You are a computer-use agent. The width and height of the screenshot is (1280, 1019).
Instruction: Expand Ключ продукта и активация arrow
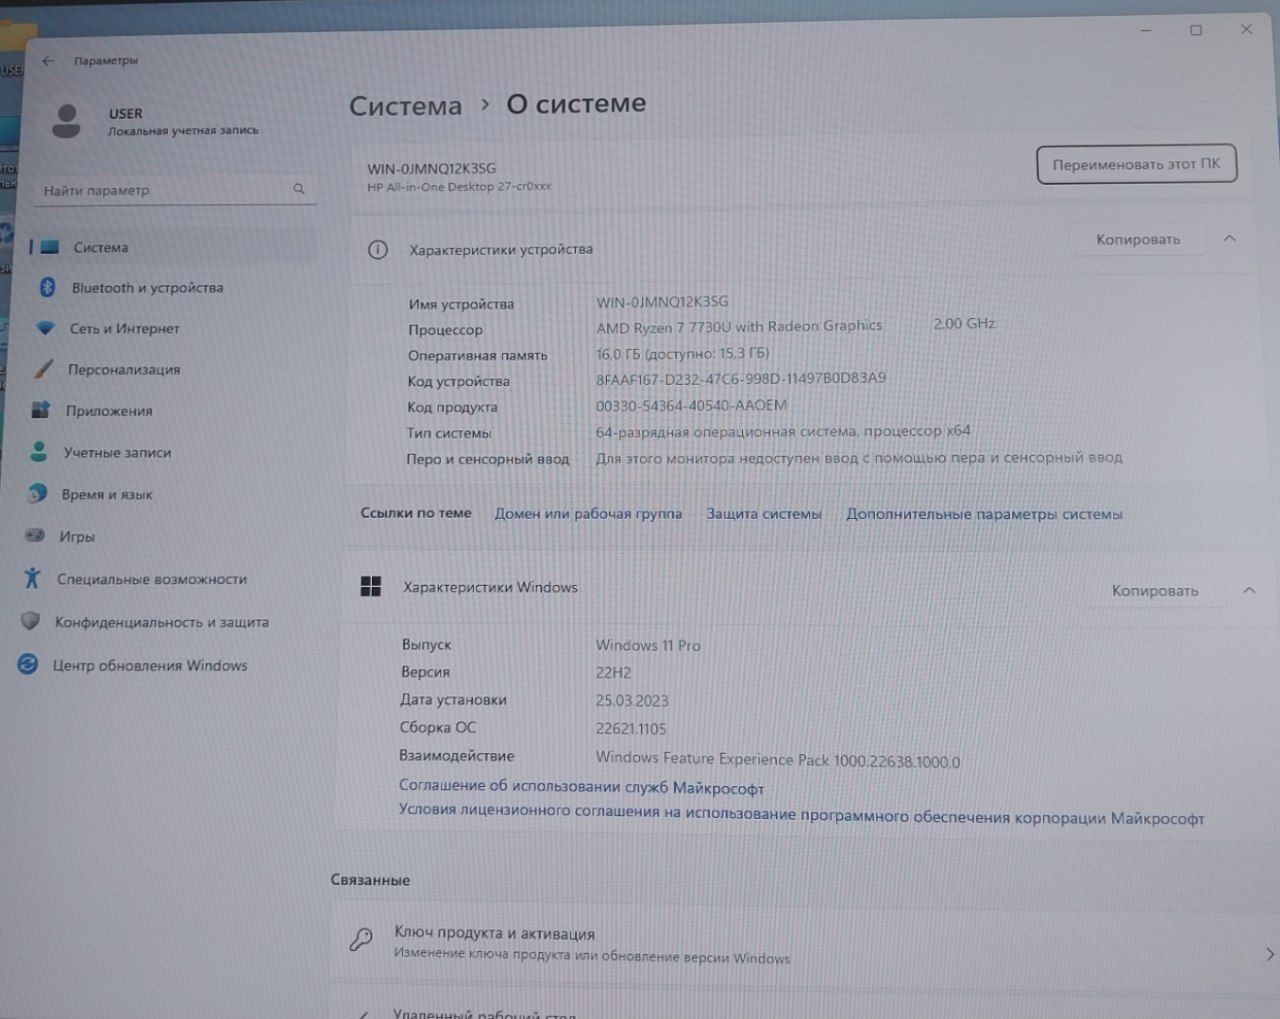(x=1269, y=955)
